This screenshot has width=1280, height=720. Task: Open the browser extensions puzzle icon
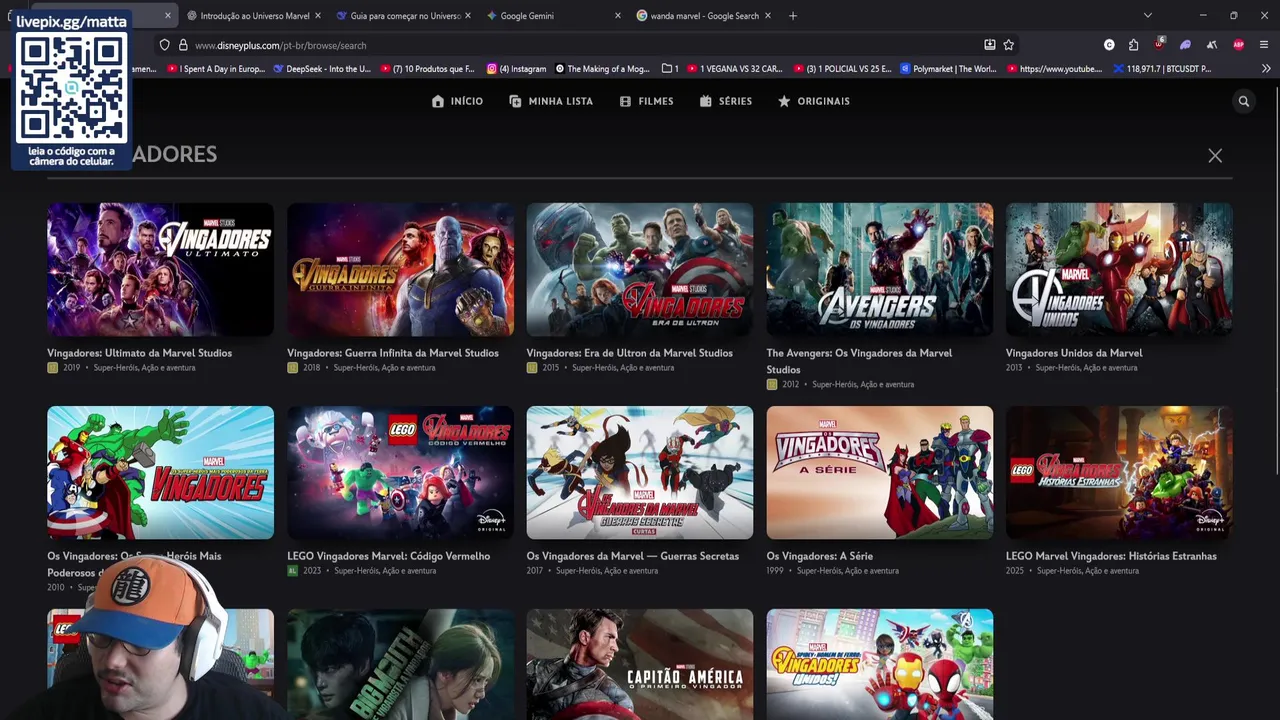1133,45
